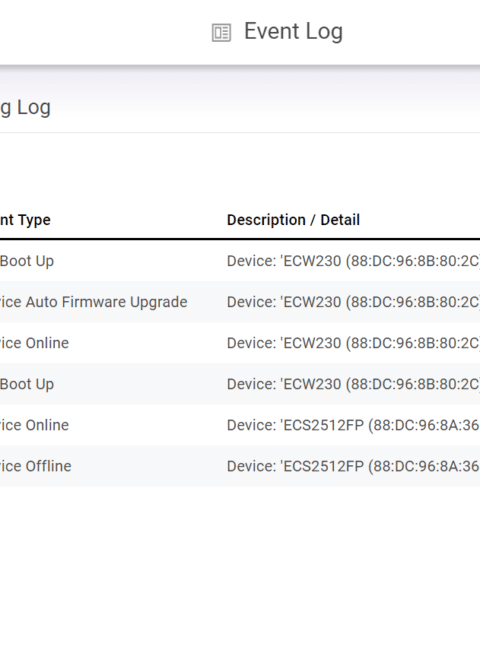Viewport: 480px width, 650px height.
Task: Select the Log tab heading
Action: point(25,107)
